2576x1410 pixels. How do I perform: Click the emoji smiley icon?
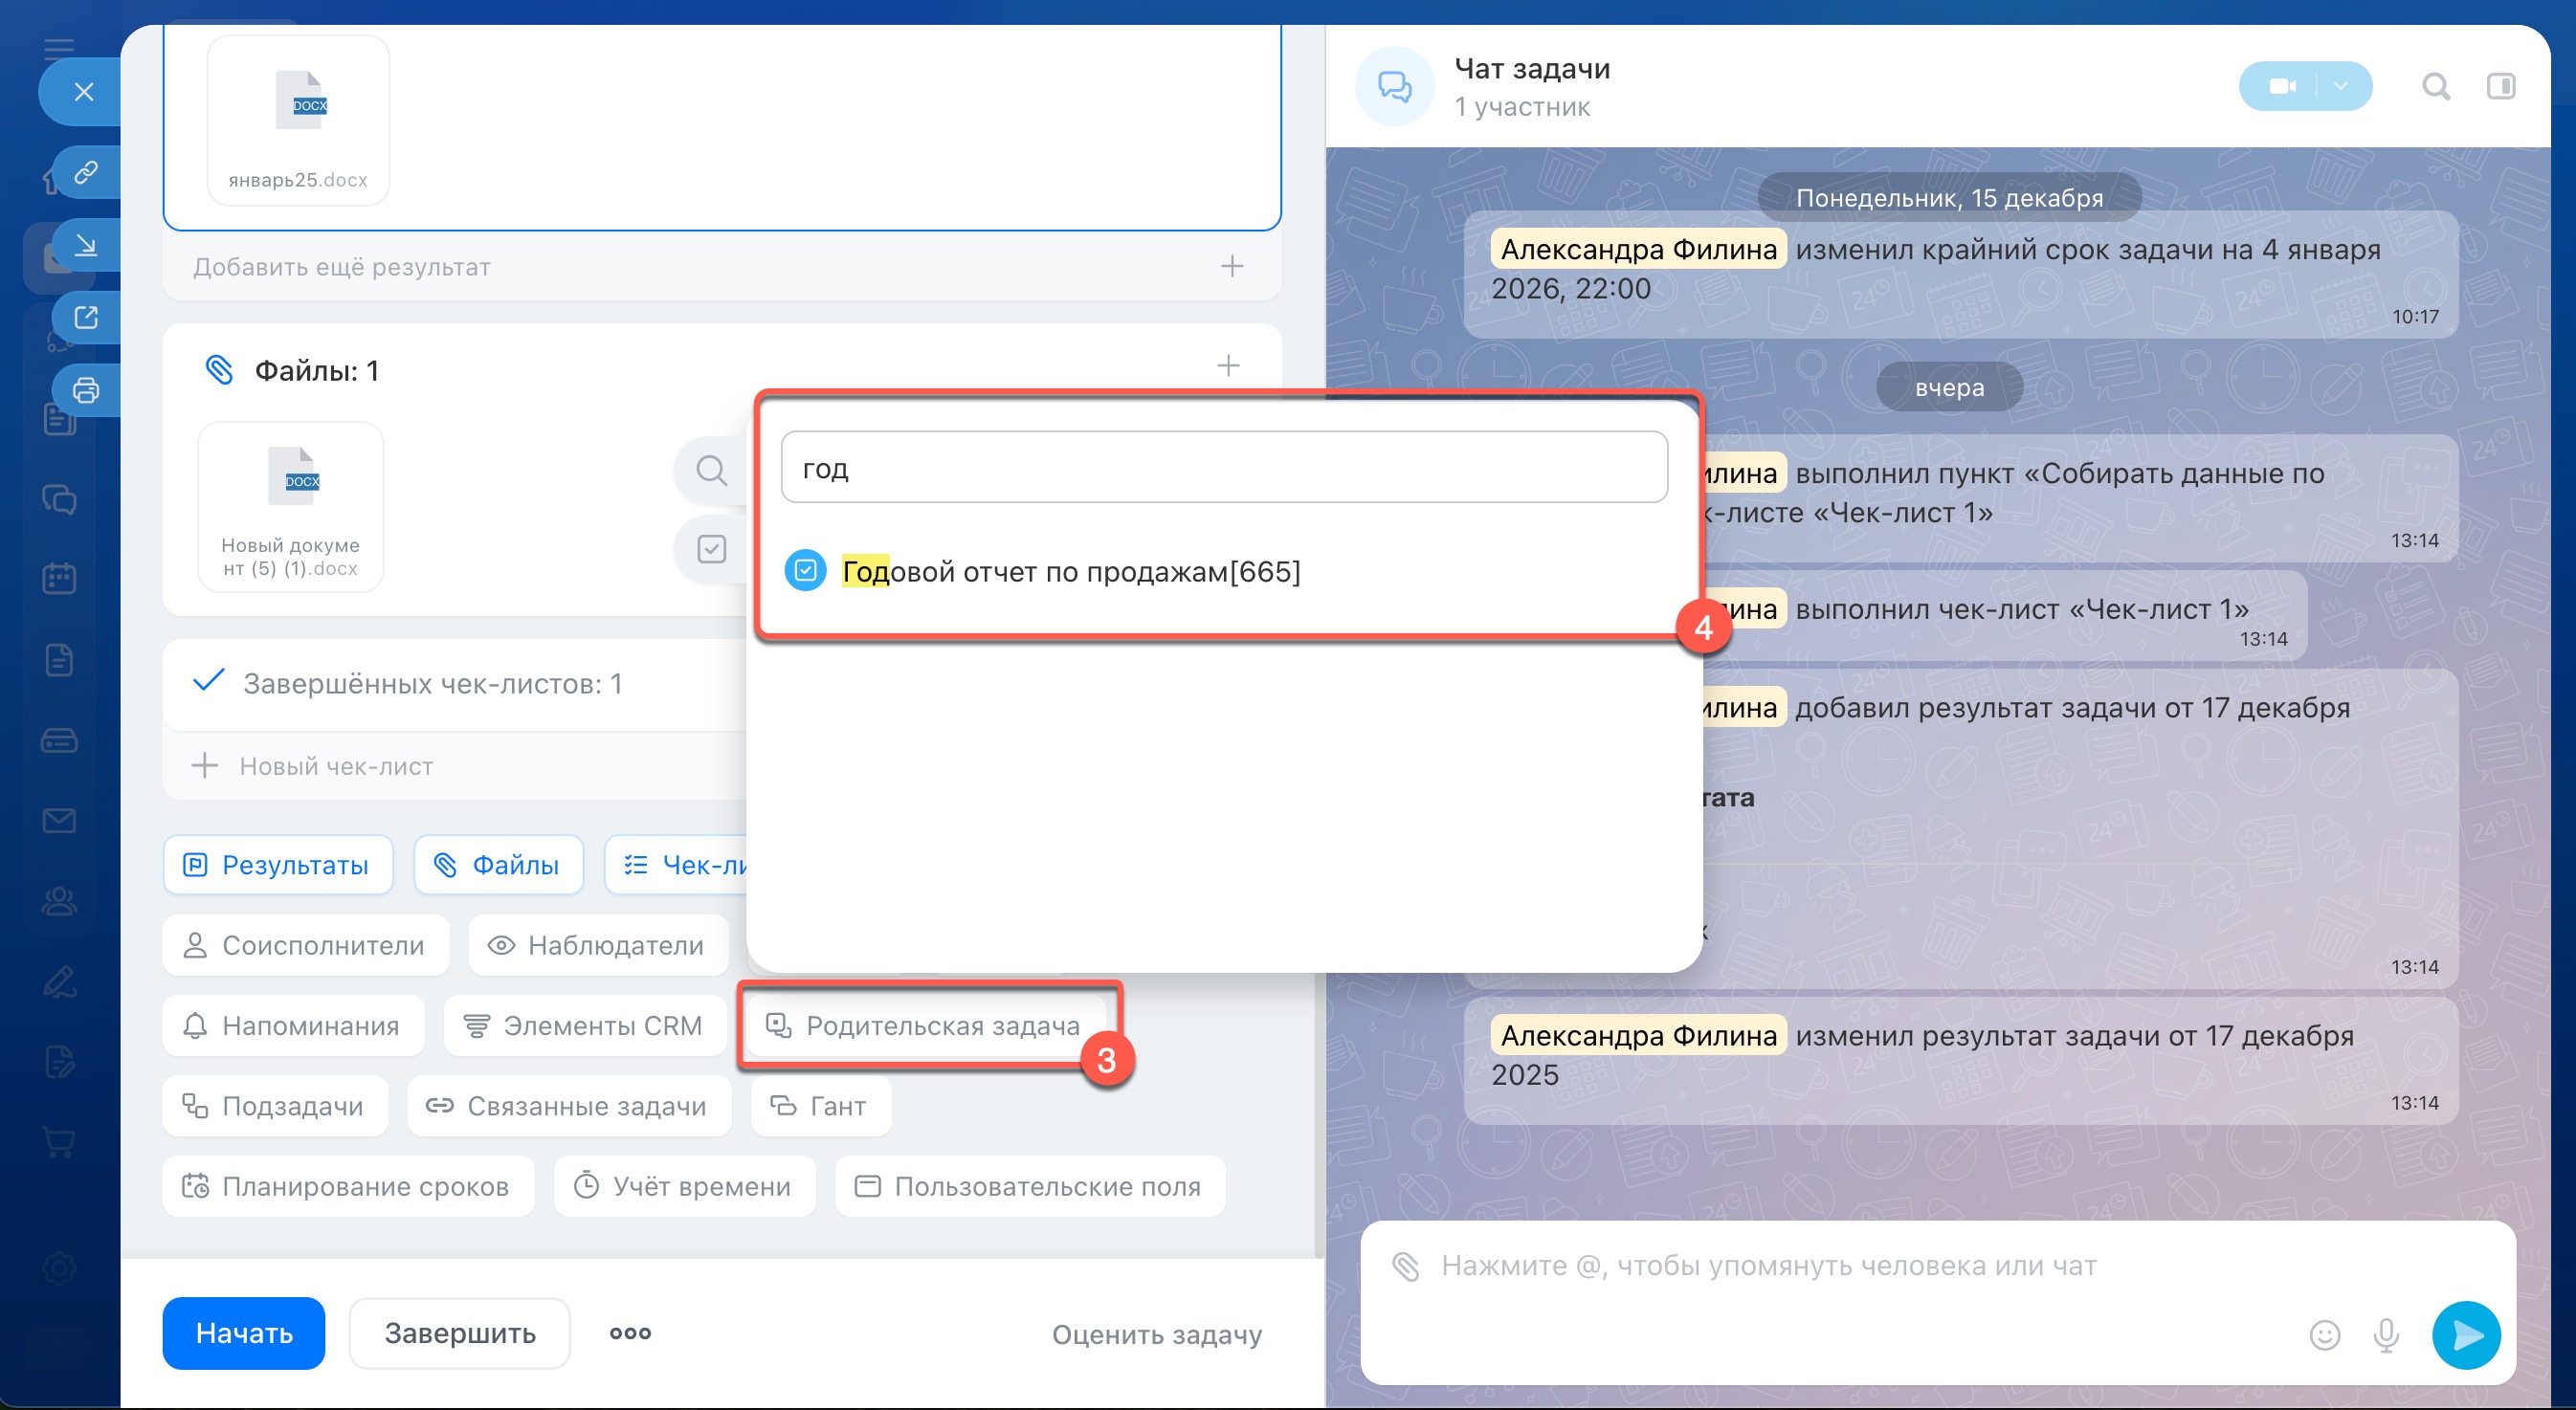(2324, 1334)
